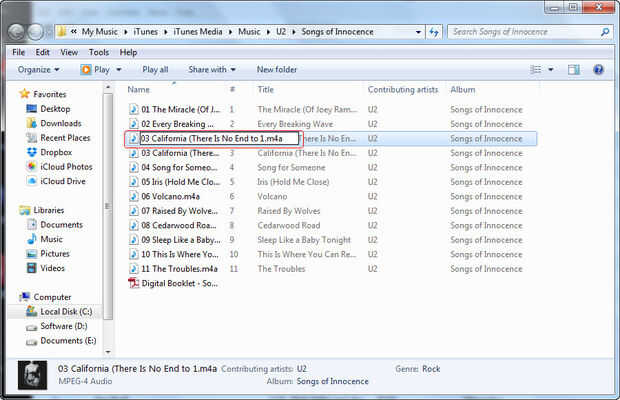Expand the Play button dropdown arrow
Image resolution: width=620 pixels, height=400 pixels.
119,70
